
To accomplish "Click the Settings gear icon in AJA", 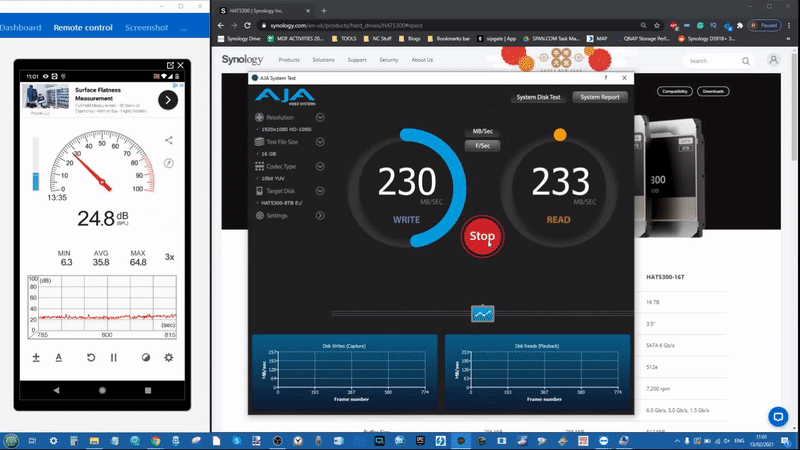I will [259, 215].
